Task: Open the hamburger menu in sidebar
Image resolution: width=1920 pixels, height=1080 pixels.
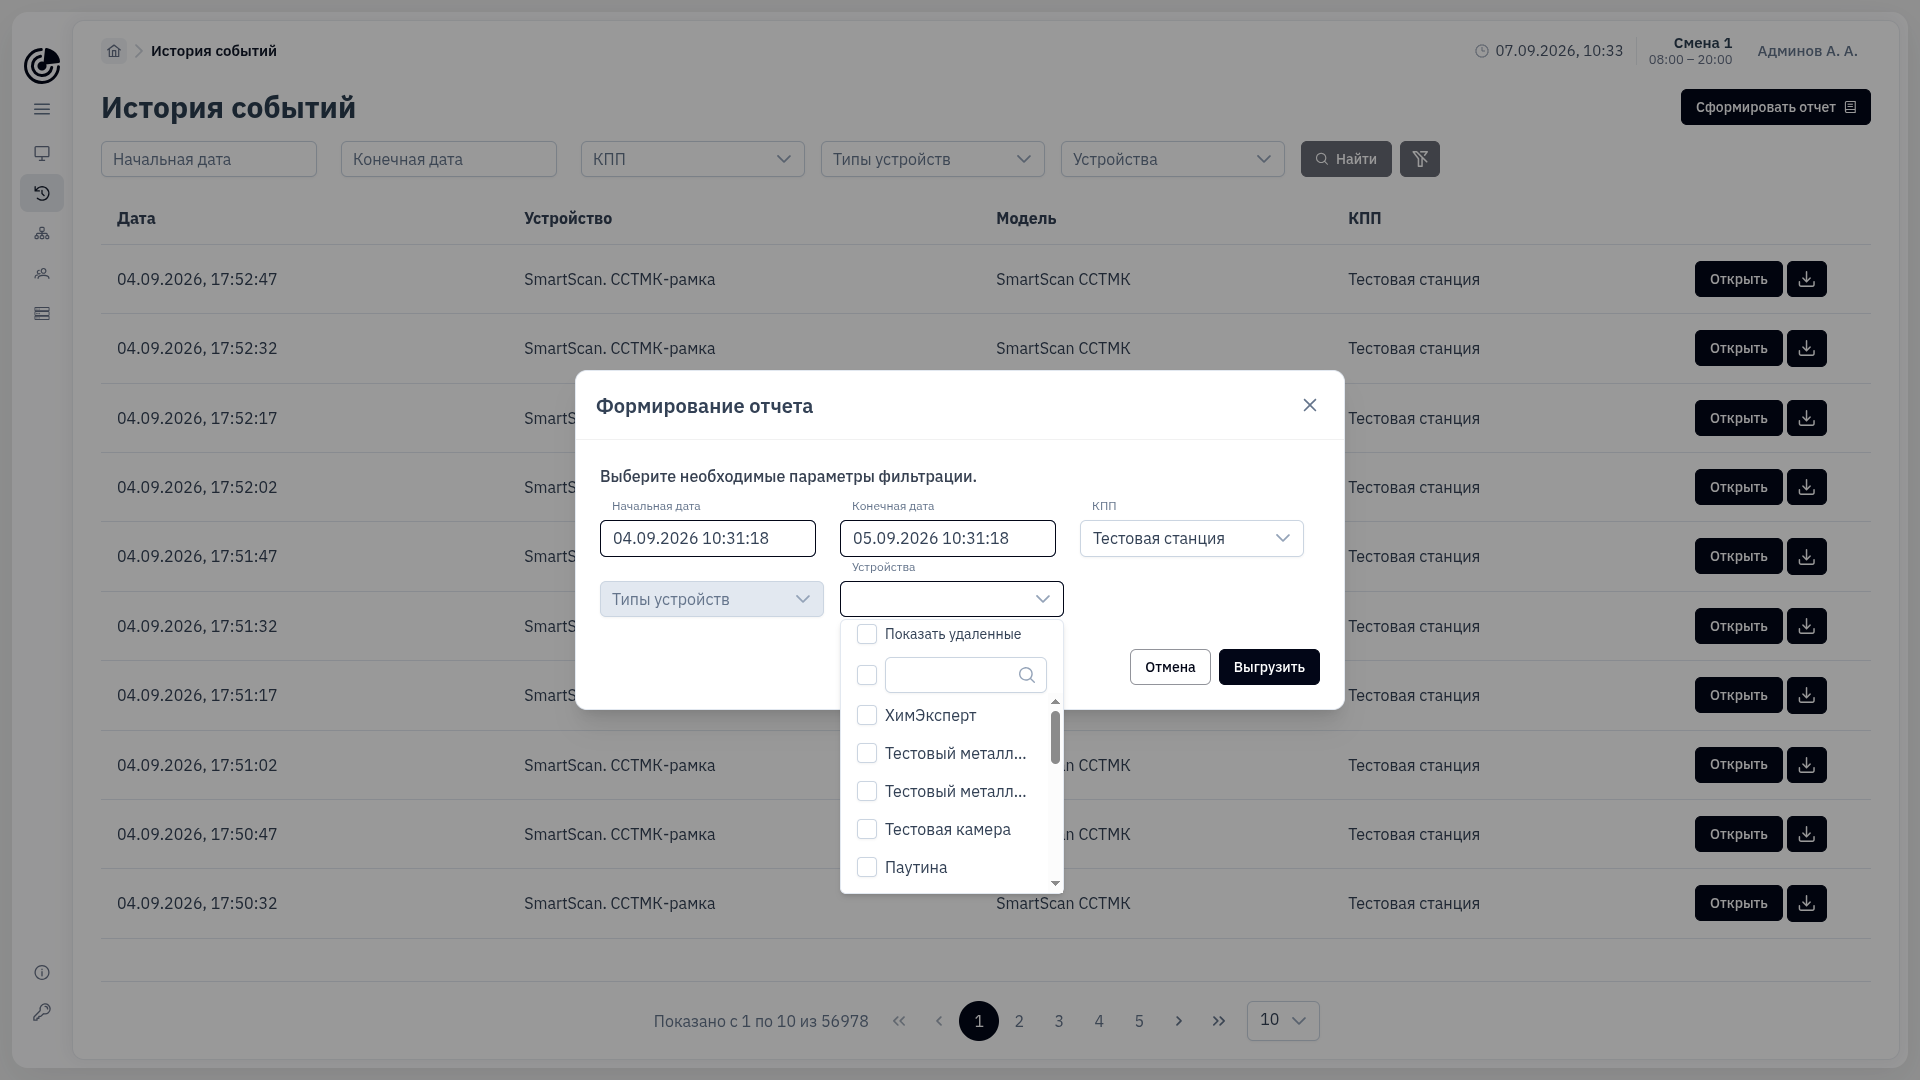Action: tap(42, 109)
